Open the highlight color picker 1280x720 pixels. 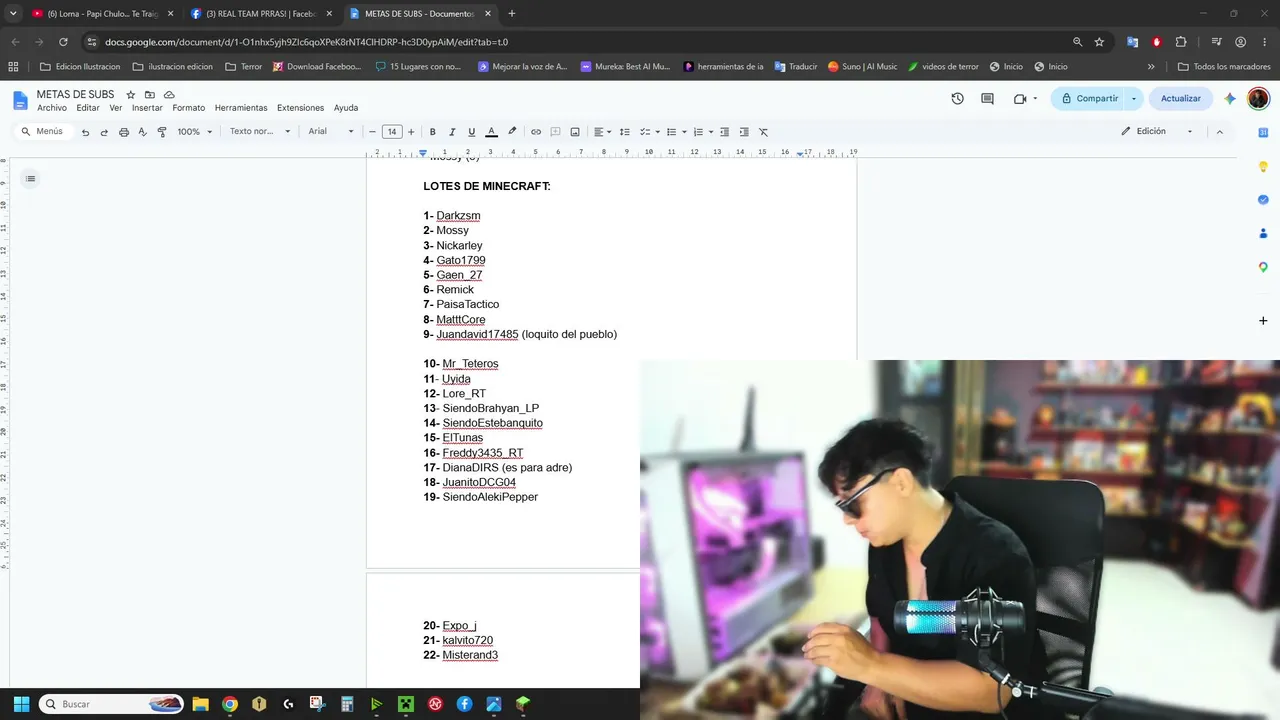[512, 132]
